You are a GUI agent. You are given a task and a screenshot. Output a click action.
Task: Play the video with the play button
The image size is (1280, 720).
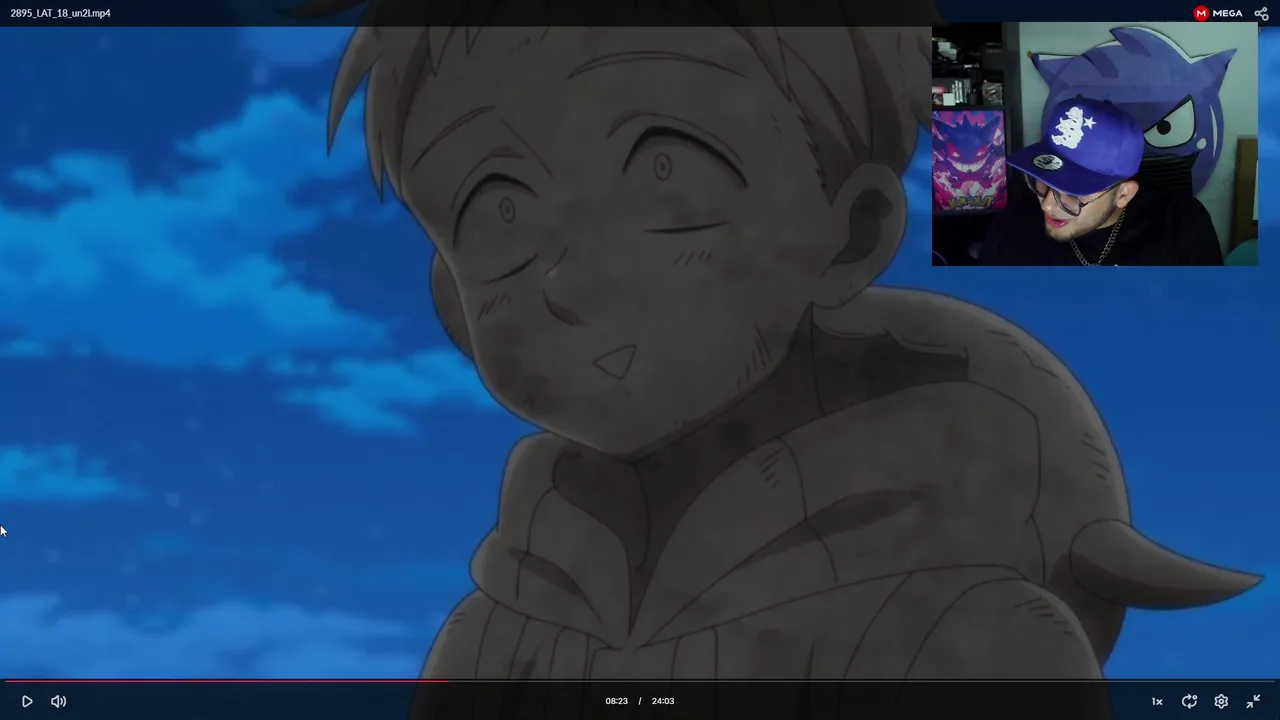(27, 701)
